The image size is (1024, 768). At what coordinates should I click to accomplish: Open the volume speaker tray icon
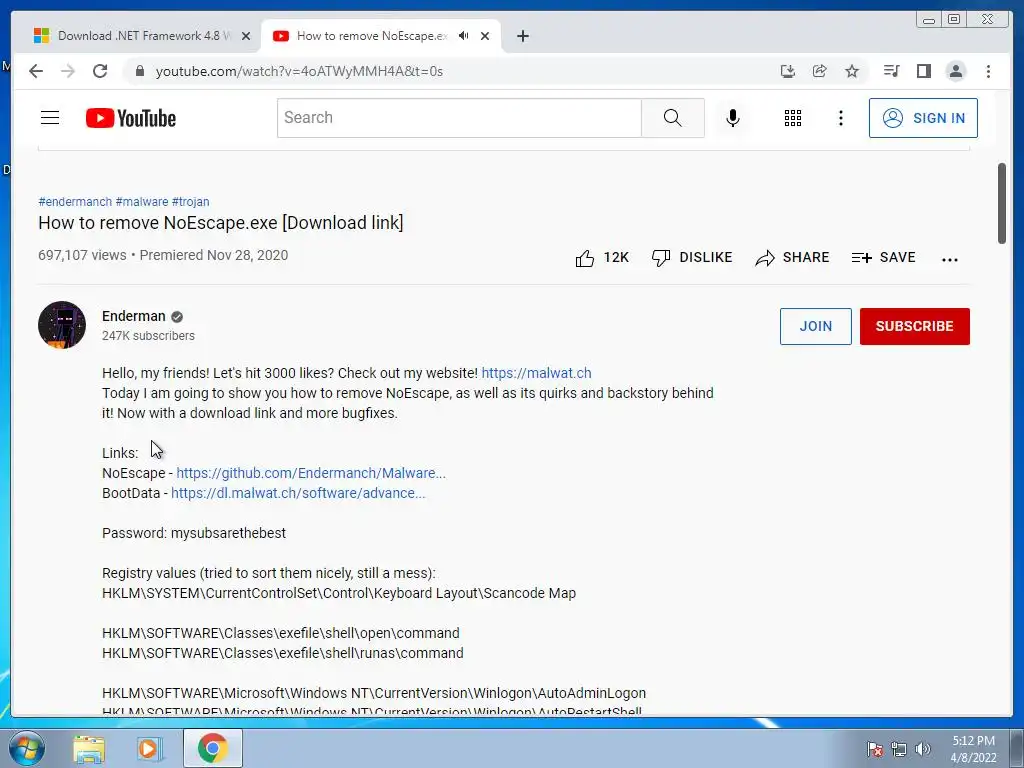pos(922,749)
